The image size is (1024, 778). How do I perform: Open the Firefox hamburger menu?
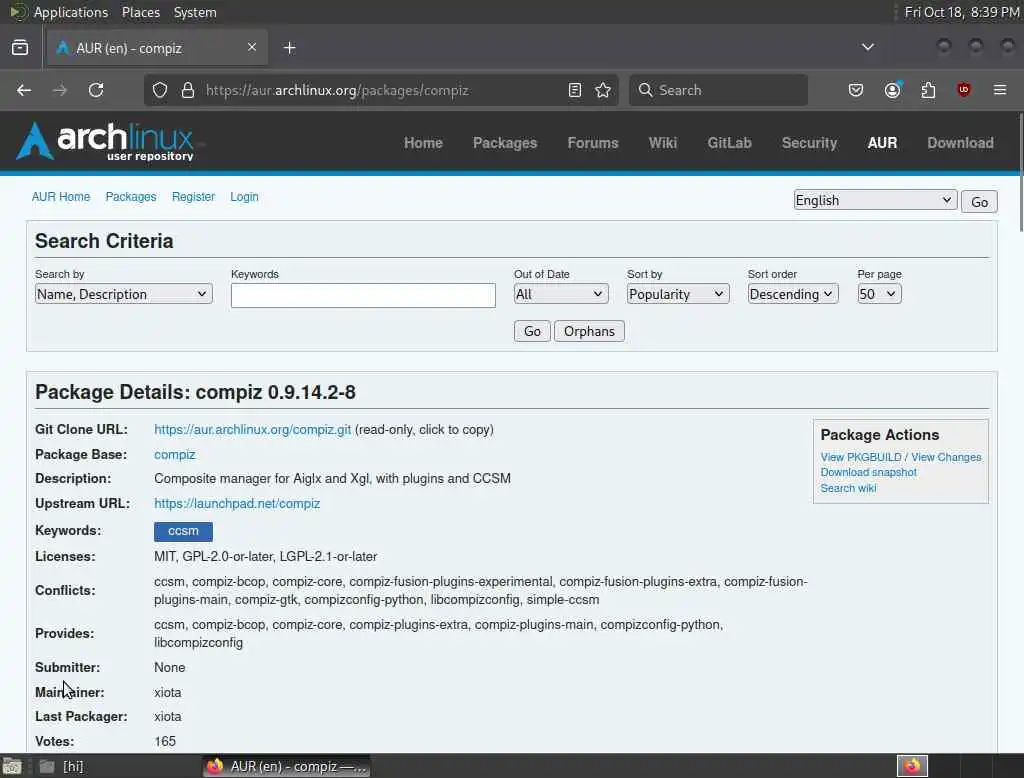(x=1000, y=90)
